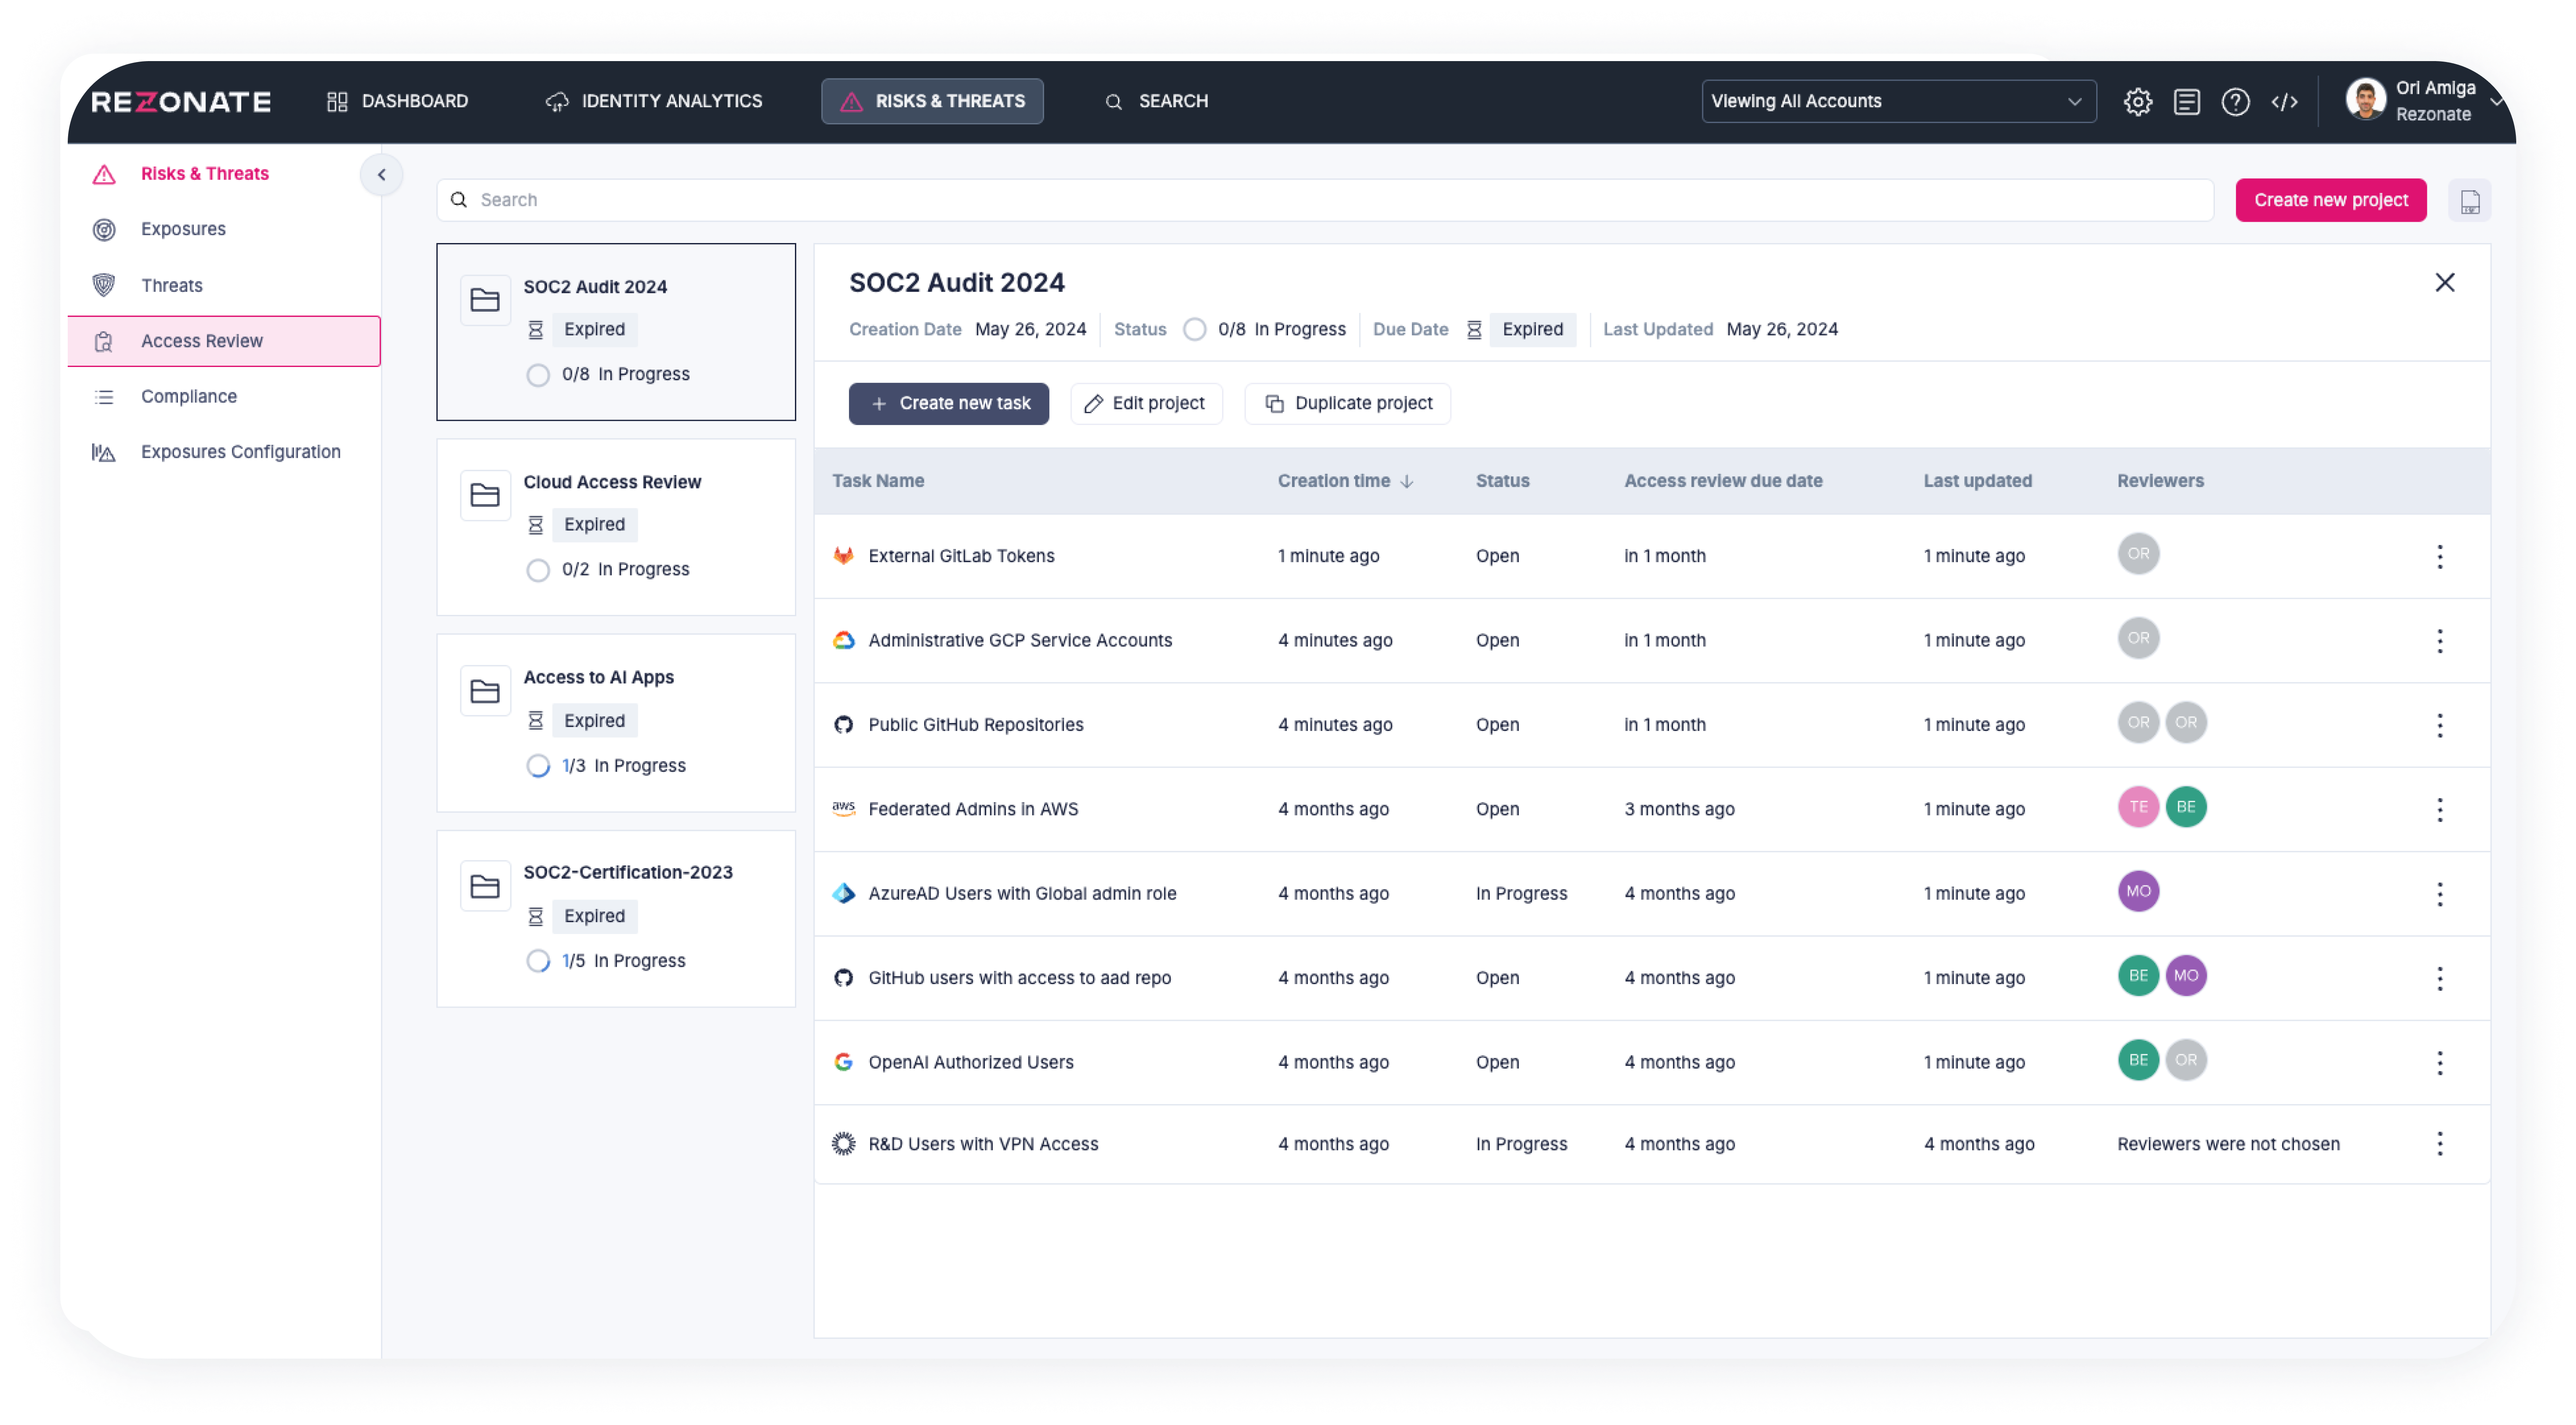Select SOC2-Certification-2023 project card
The width and height of the screenshot is (2576, 1425).
pyautogui.click(x=616, y=918)
